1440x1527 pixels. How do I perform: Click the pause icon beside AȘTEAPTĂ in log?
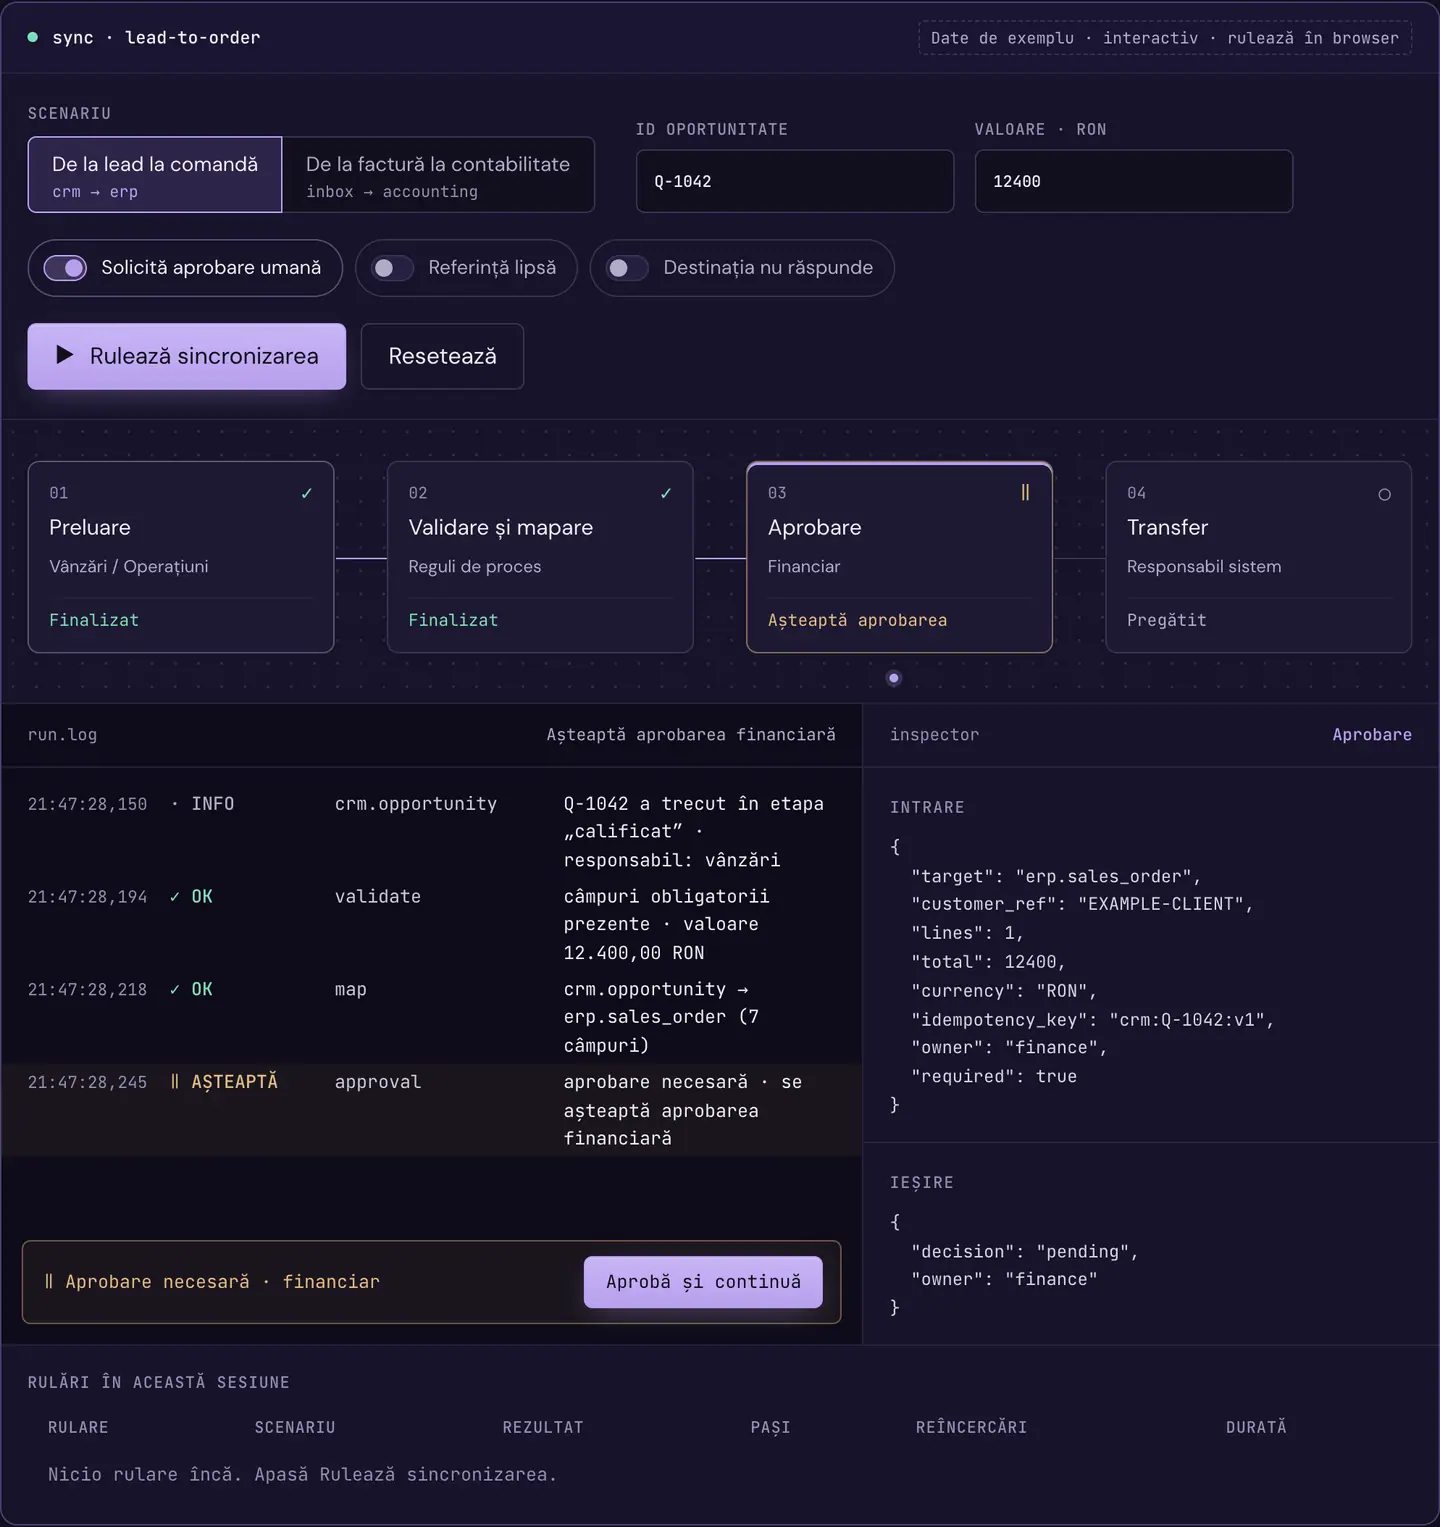tap(175, 1081)
